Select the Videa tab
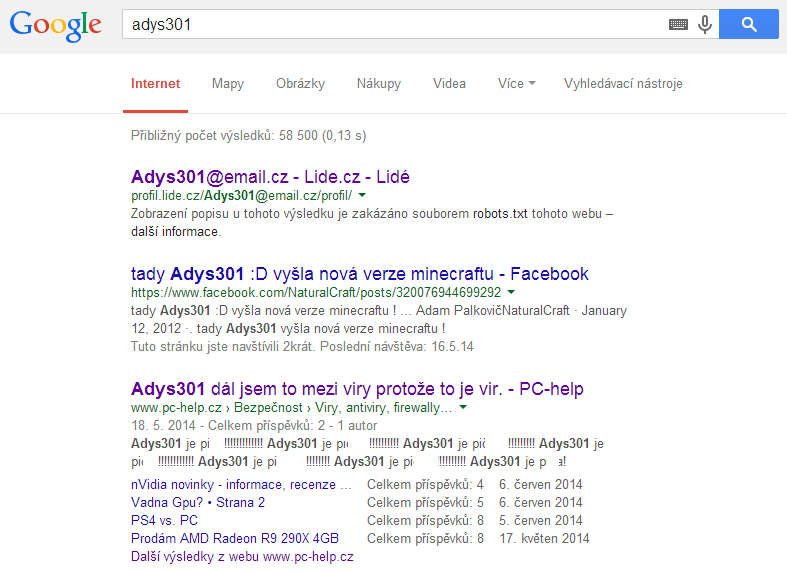Image resolution: width=787 pixels, height=572 pixels. [x=449, y=84]
